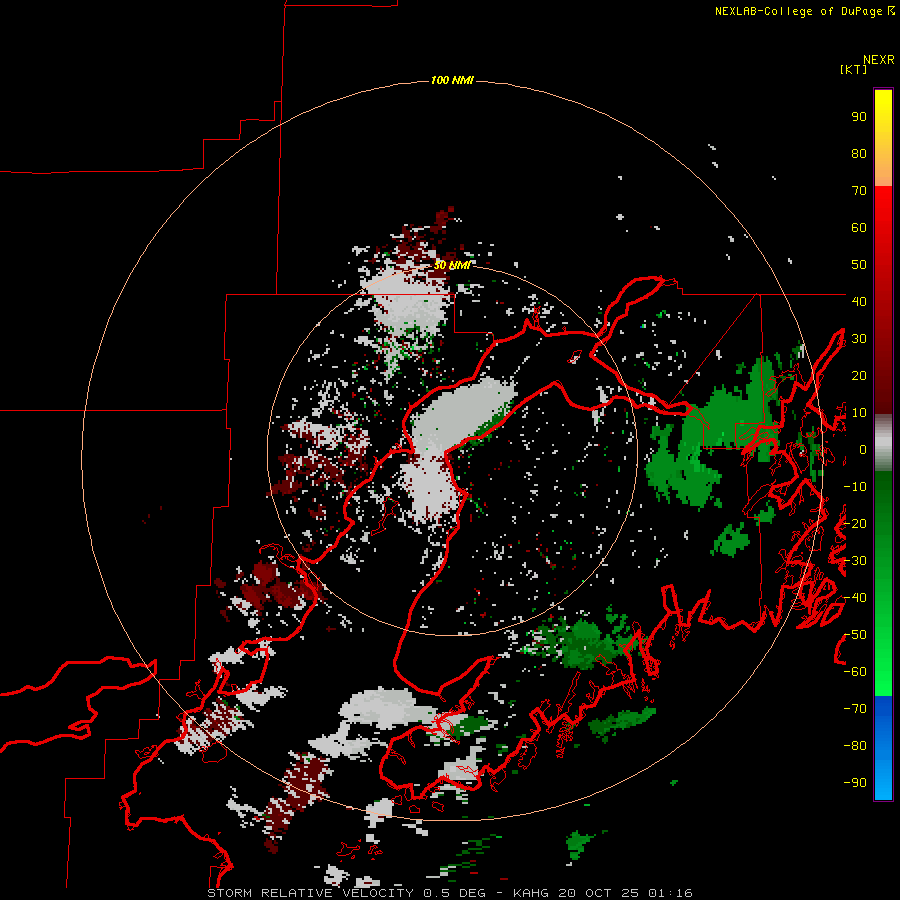Click the 80 value on velocity scale
900x900 pixels.
[x=859, y=154]
